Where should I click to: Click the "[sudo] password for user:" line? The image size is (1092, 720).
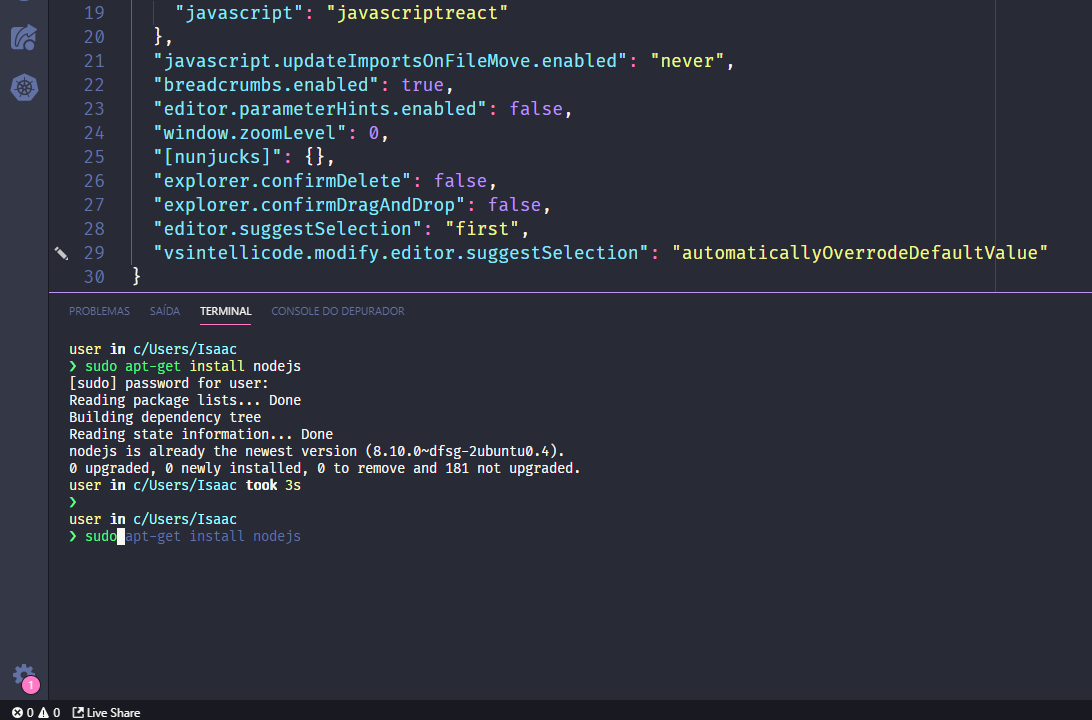click(x=169, y=383)
